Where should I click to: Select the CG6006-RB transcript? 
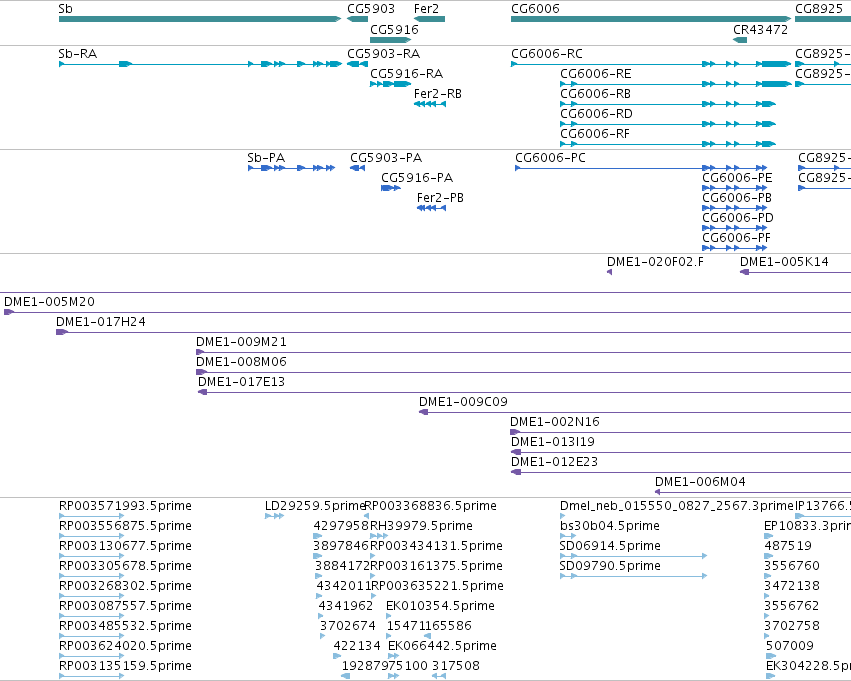pos(668,104)
